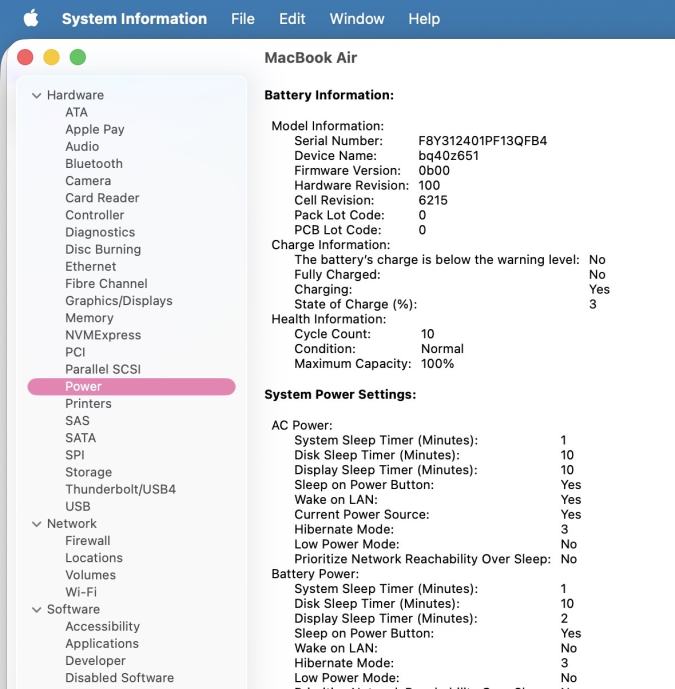Select Printers in the sidebar

88,404
